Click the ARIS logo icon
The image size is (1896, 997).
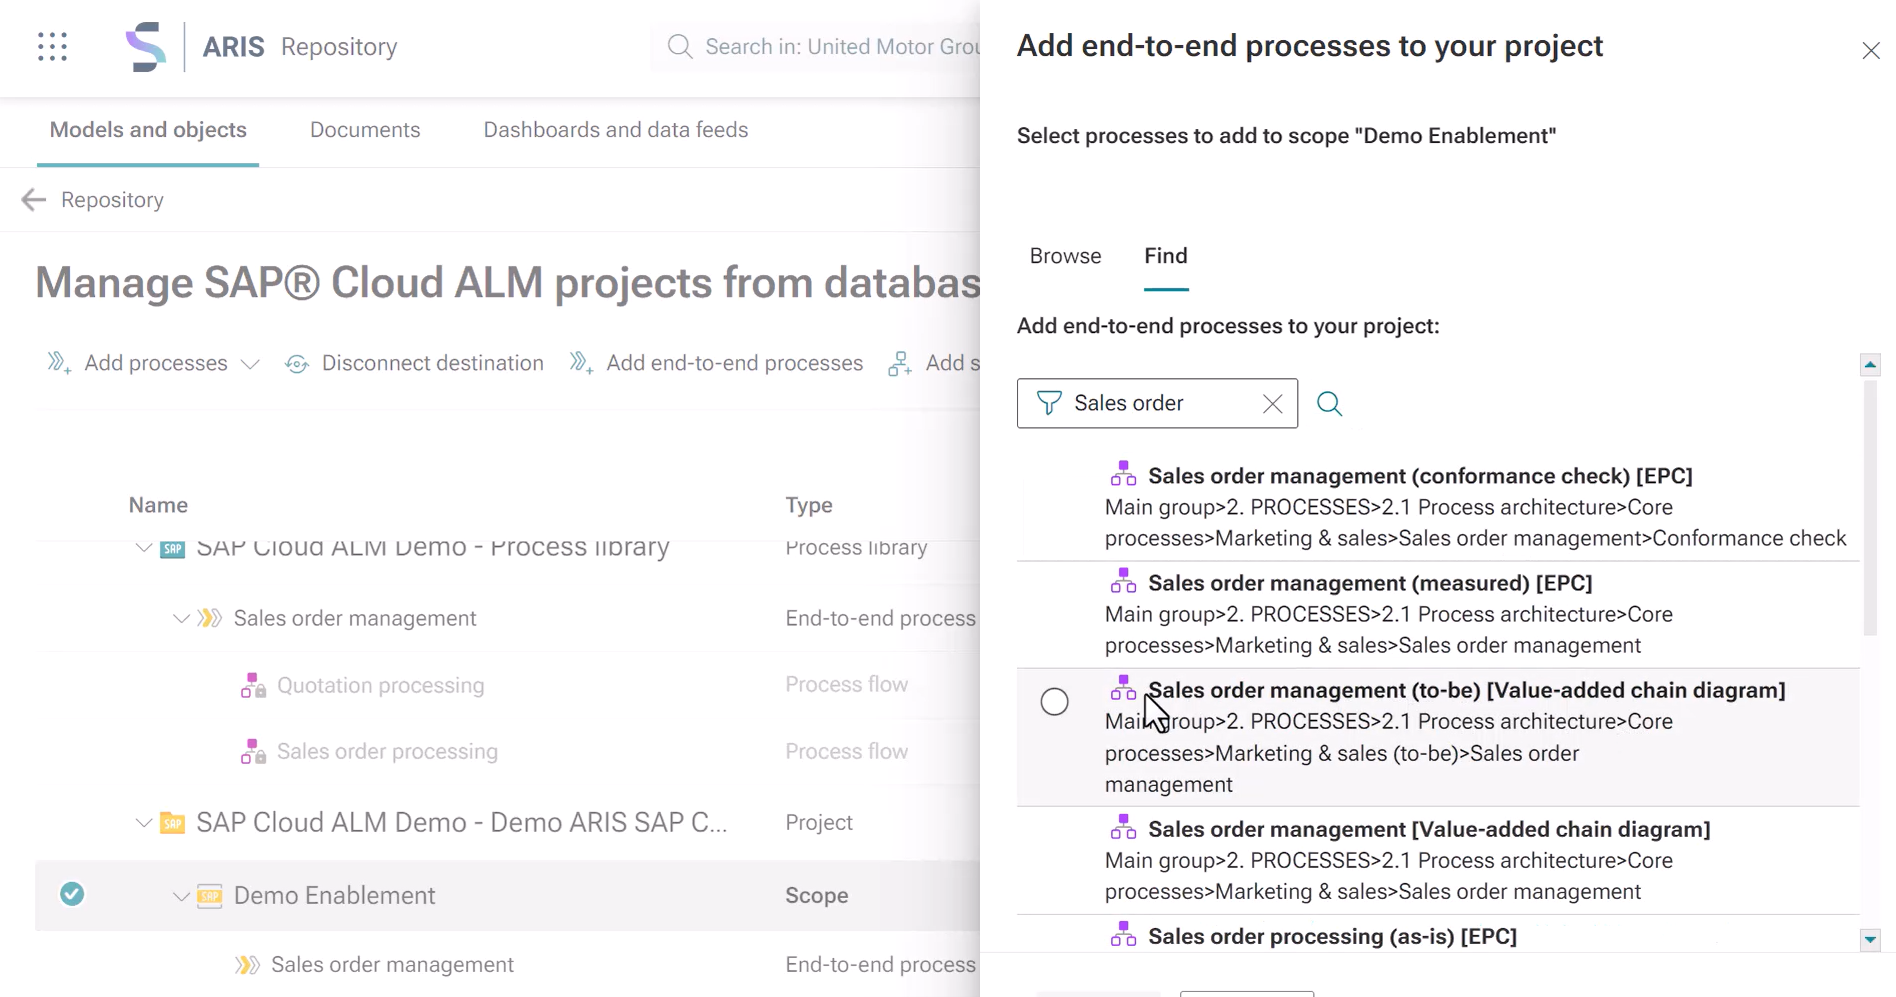tap(148, 46)
